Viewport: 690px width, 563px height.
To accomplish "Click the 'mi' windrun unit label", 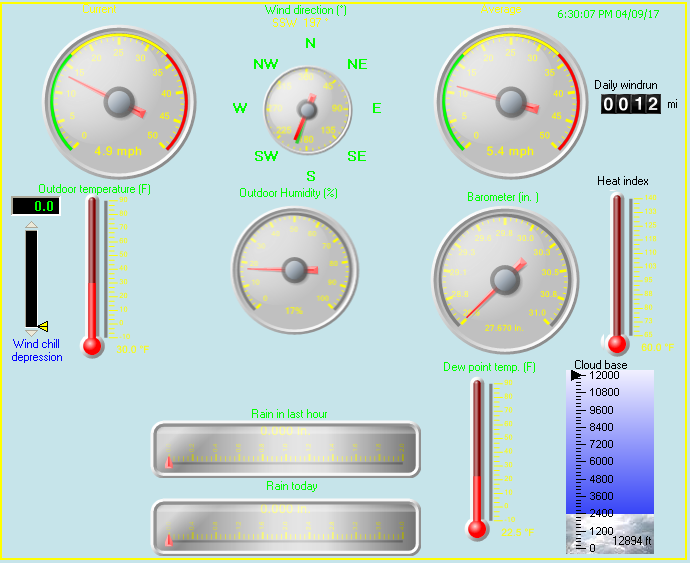I will (672, 104).
